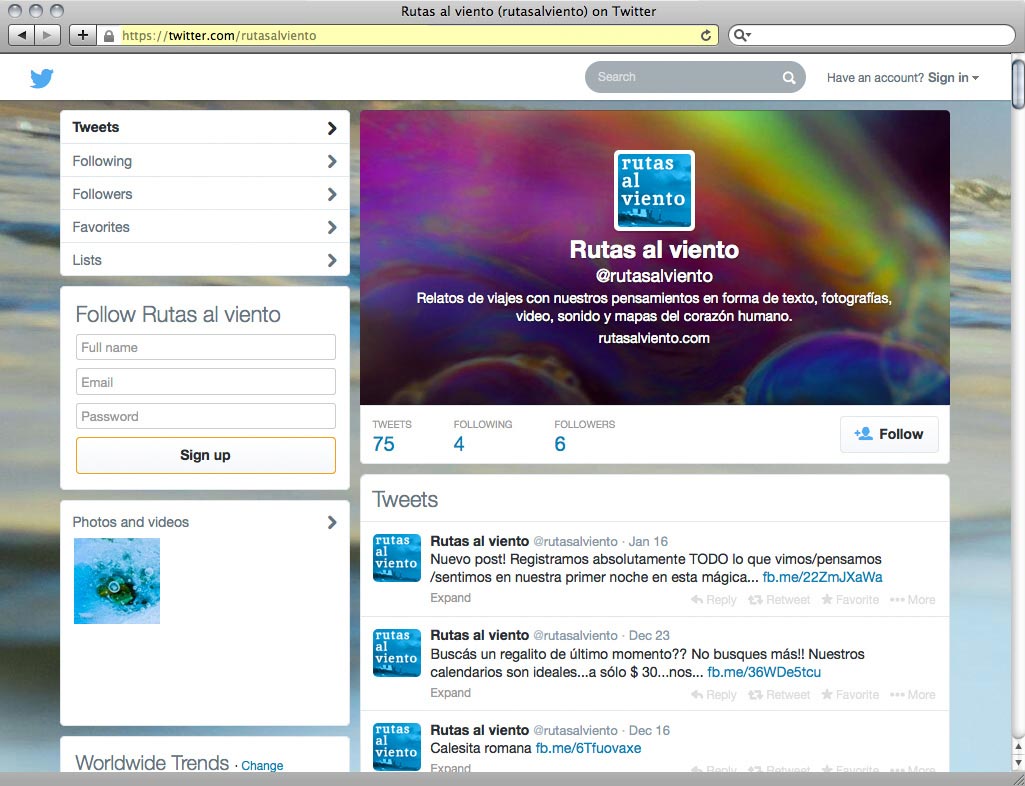Screen dimensions: 1025x786
Task: Focus the Full name field
Action: [206, 347]
